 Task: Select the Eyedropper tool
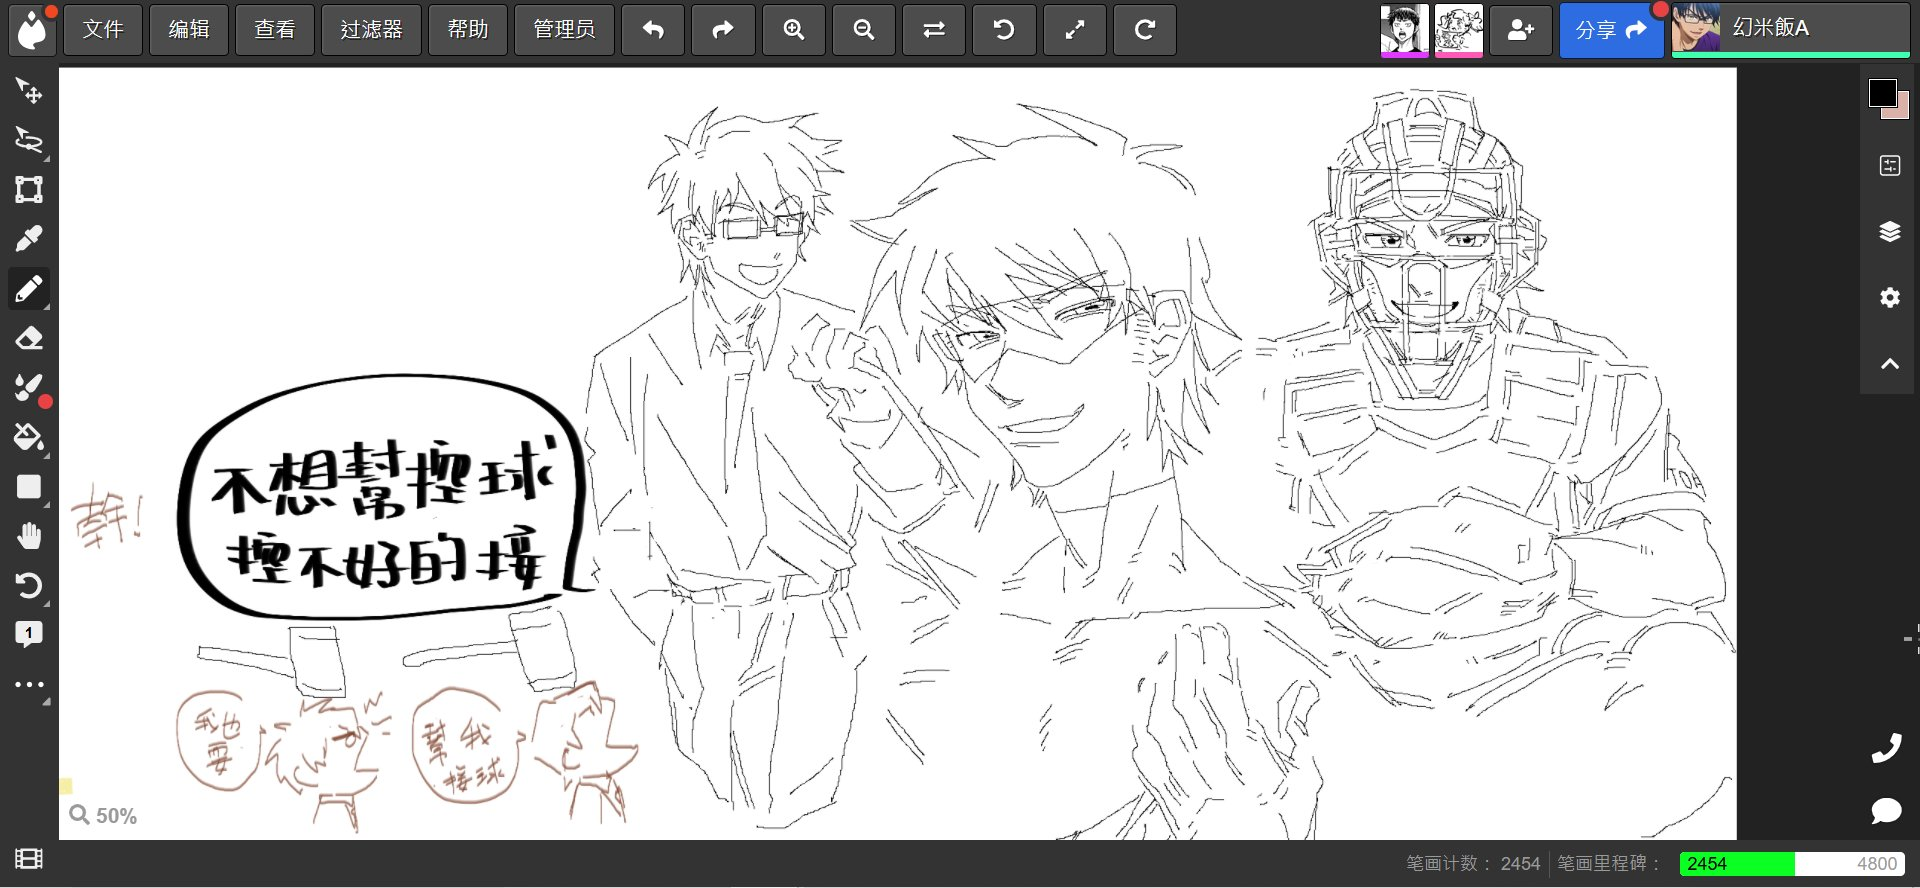[29, 239]
